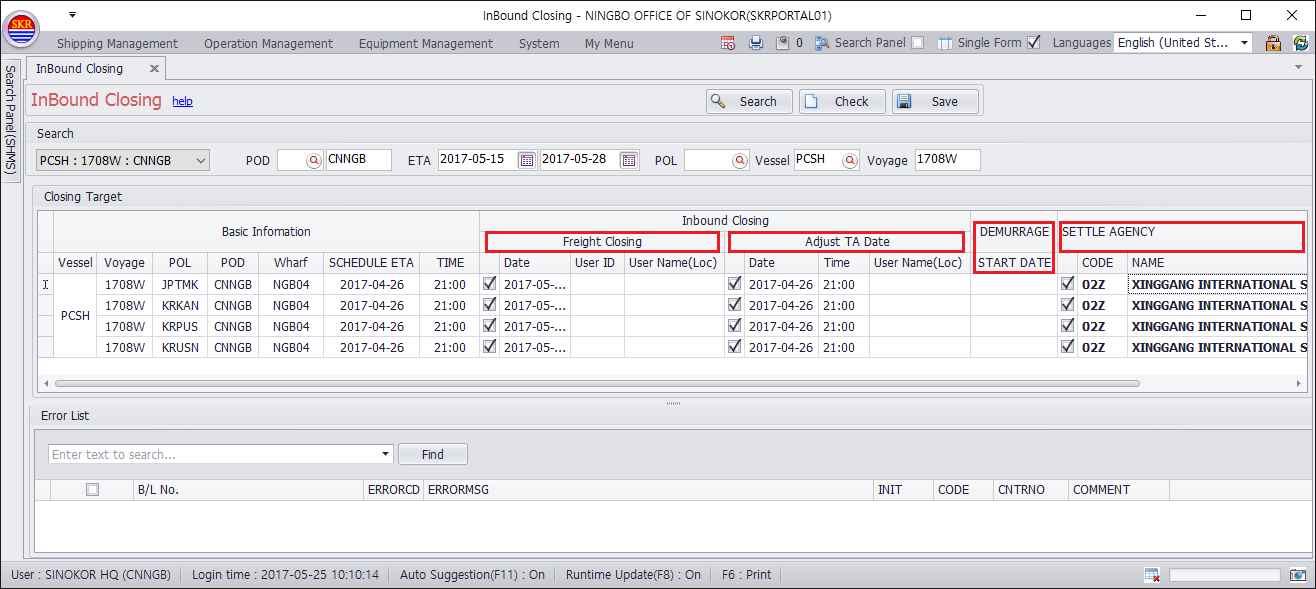
Task: Open the help link
Action: [x=182, y=101]
